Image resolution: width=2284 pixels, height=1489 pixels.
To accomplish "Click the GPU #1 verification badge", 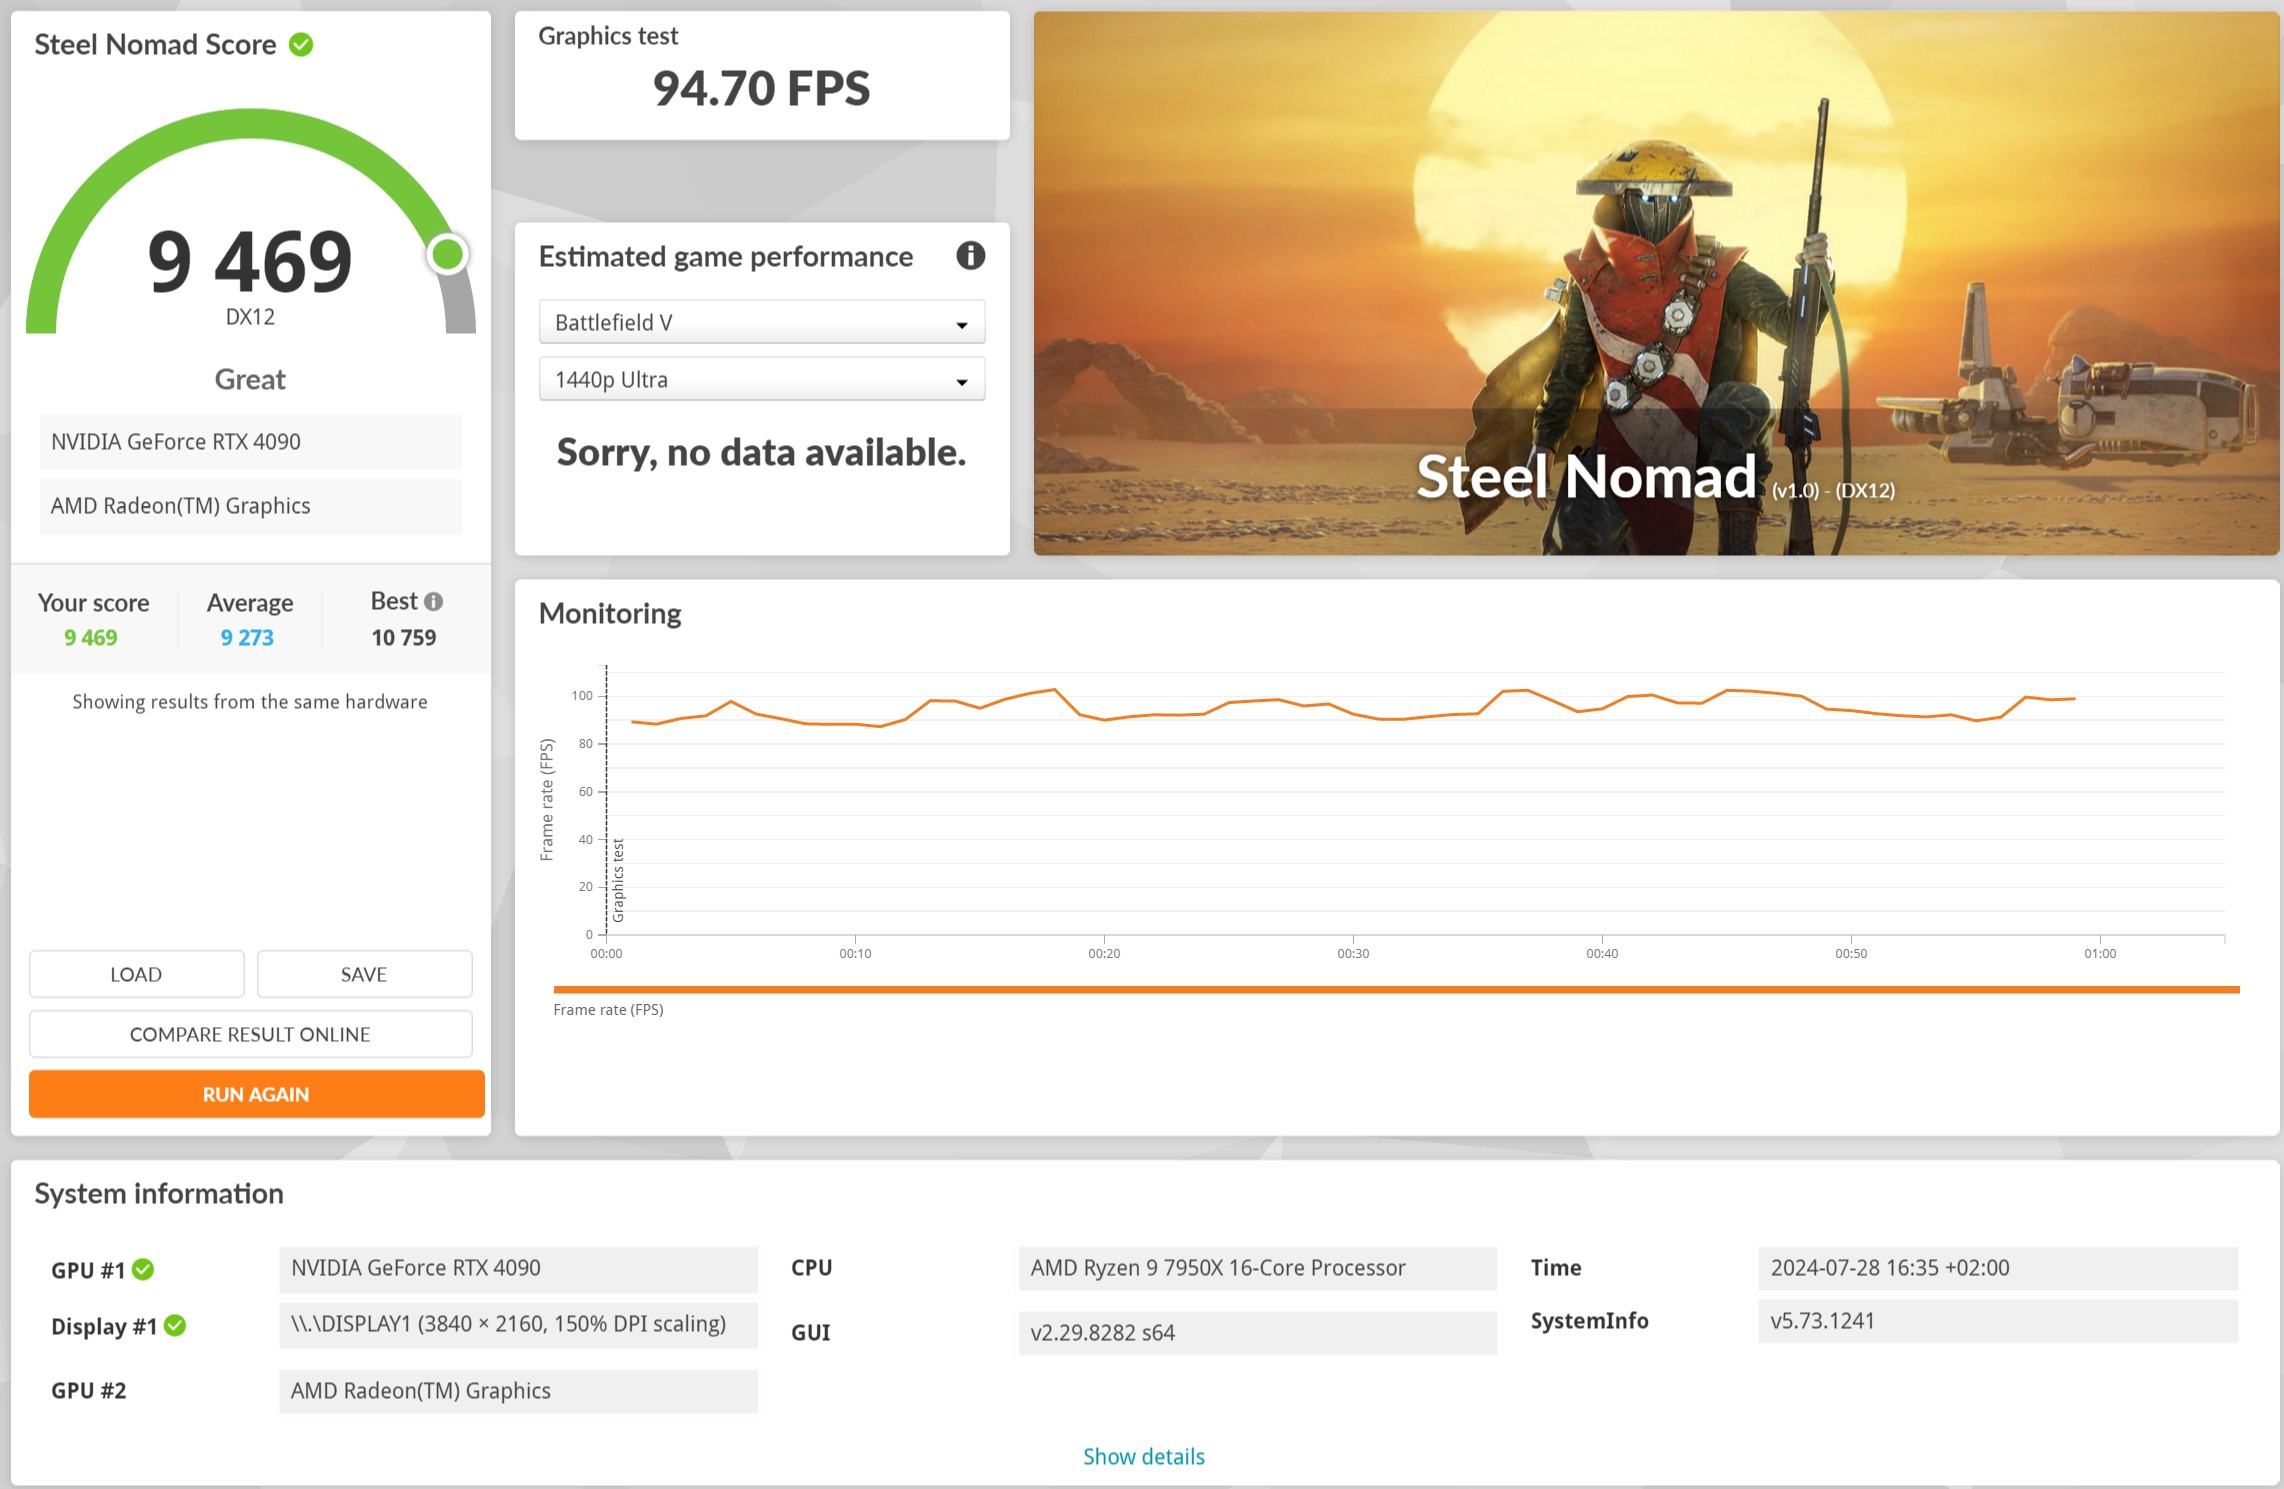I will tap(144, 1269).
